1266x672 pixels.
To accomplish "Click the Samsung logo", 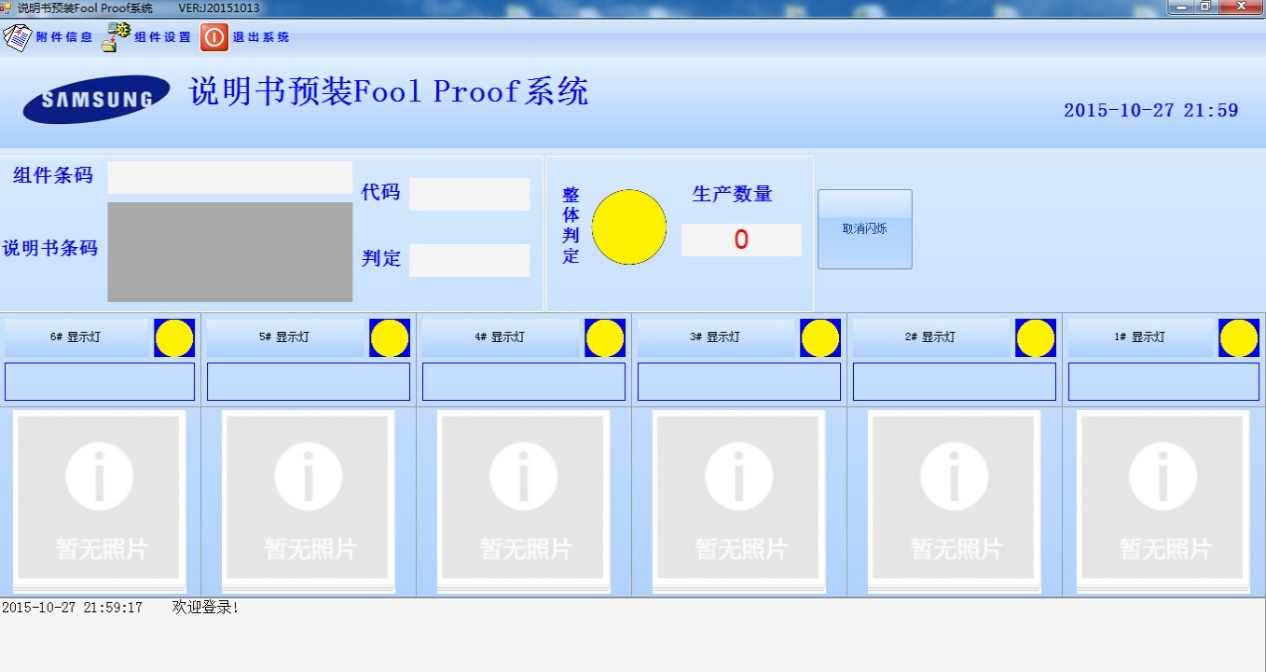I will click(x=97, y=99).
